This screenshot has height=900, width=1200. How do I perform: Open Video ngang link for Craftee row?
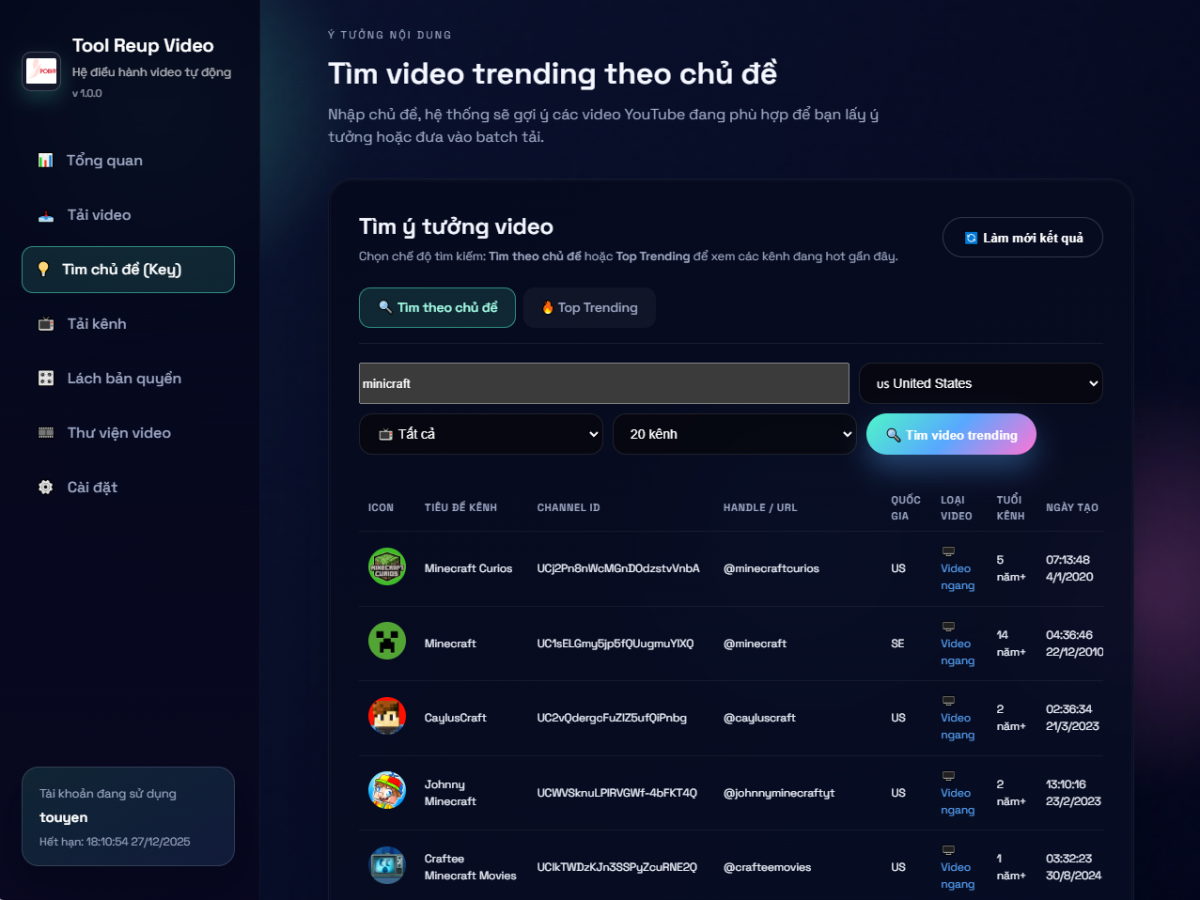pyautogui.click(x=956, y=875)
